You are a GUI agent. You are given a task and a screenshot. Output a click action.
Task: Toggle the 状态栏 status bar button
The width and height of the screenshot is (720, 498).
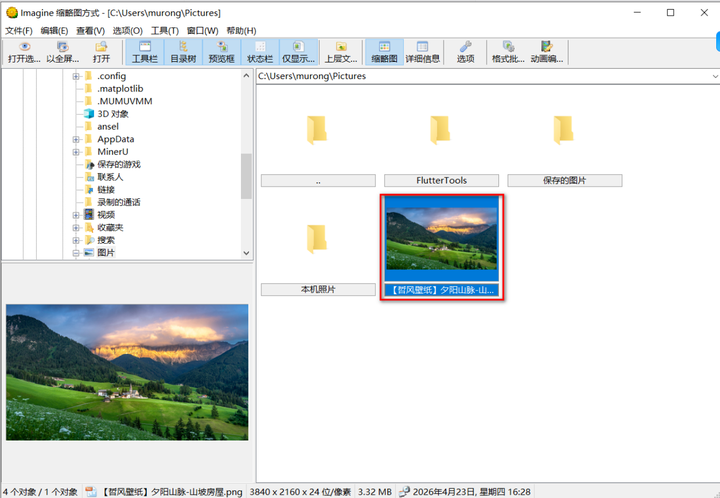point(260,52)
